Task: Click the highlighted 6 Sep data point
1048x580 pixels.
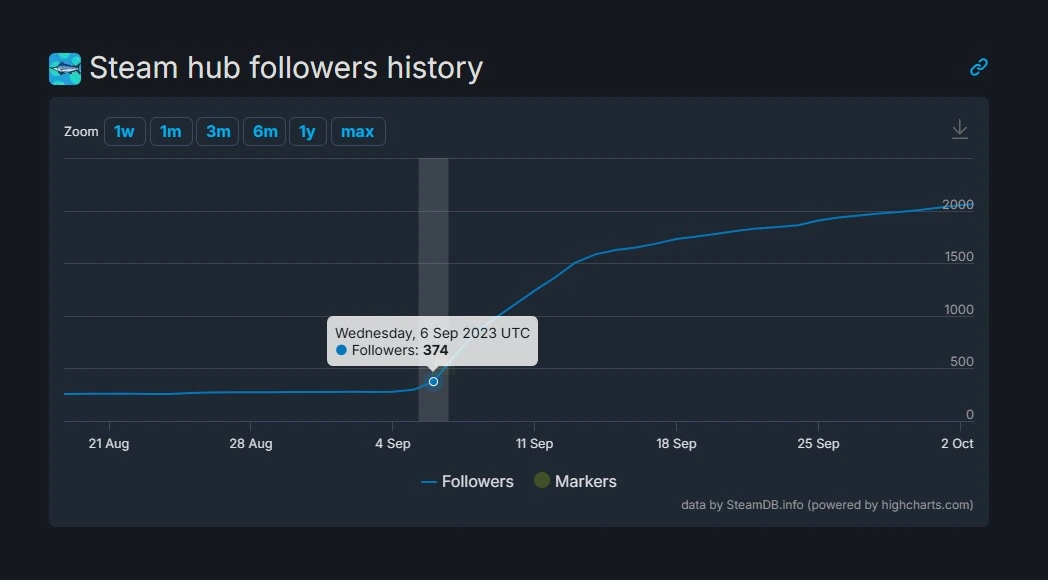Action: 433,381
